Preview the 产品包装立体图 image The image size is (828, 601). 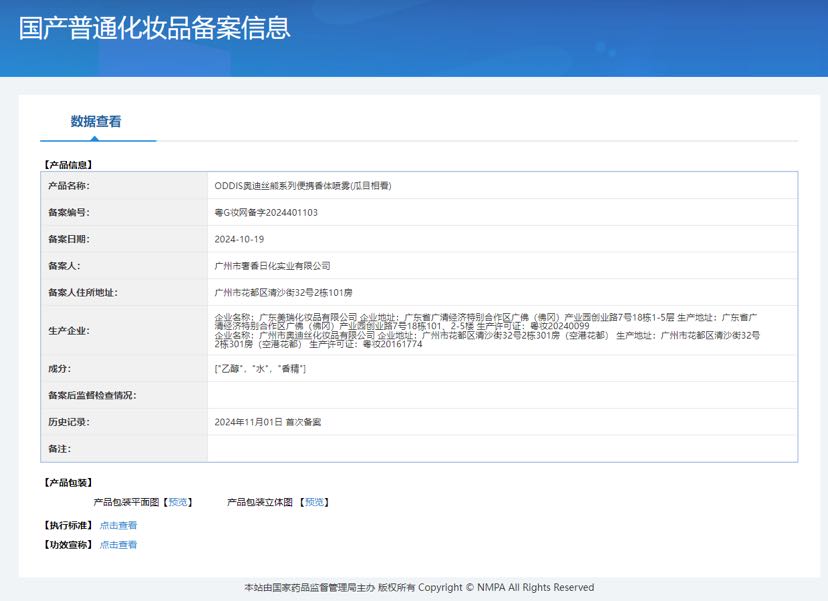point(315,502)
